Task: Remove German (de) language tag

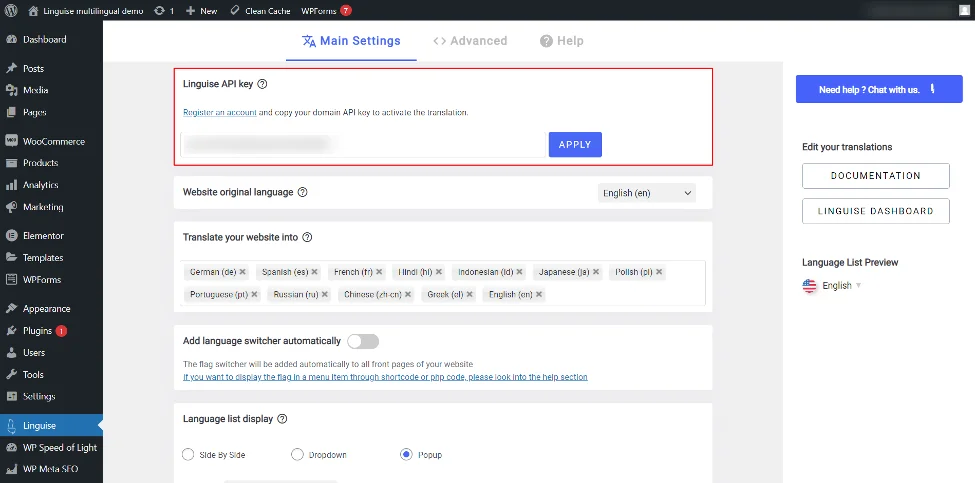Action: [x=242, y=272]
